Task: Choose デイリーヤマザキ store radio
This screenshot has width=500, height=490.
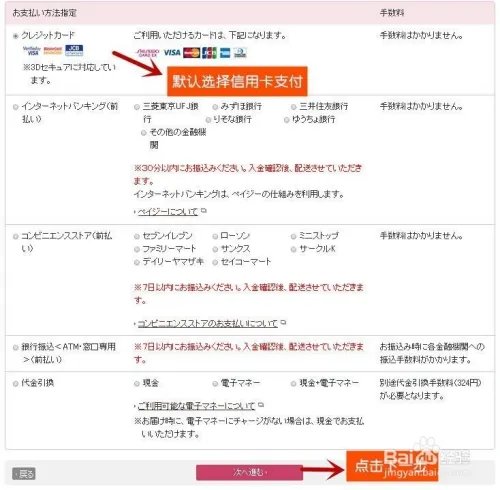Action: (x=137, y=262)
